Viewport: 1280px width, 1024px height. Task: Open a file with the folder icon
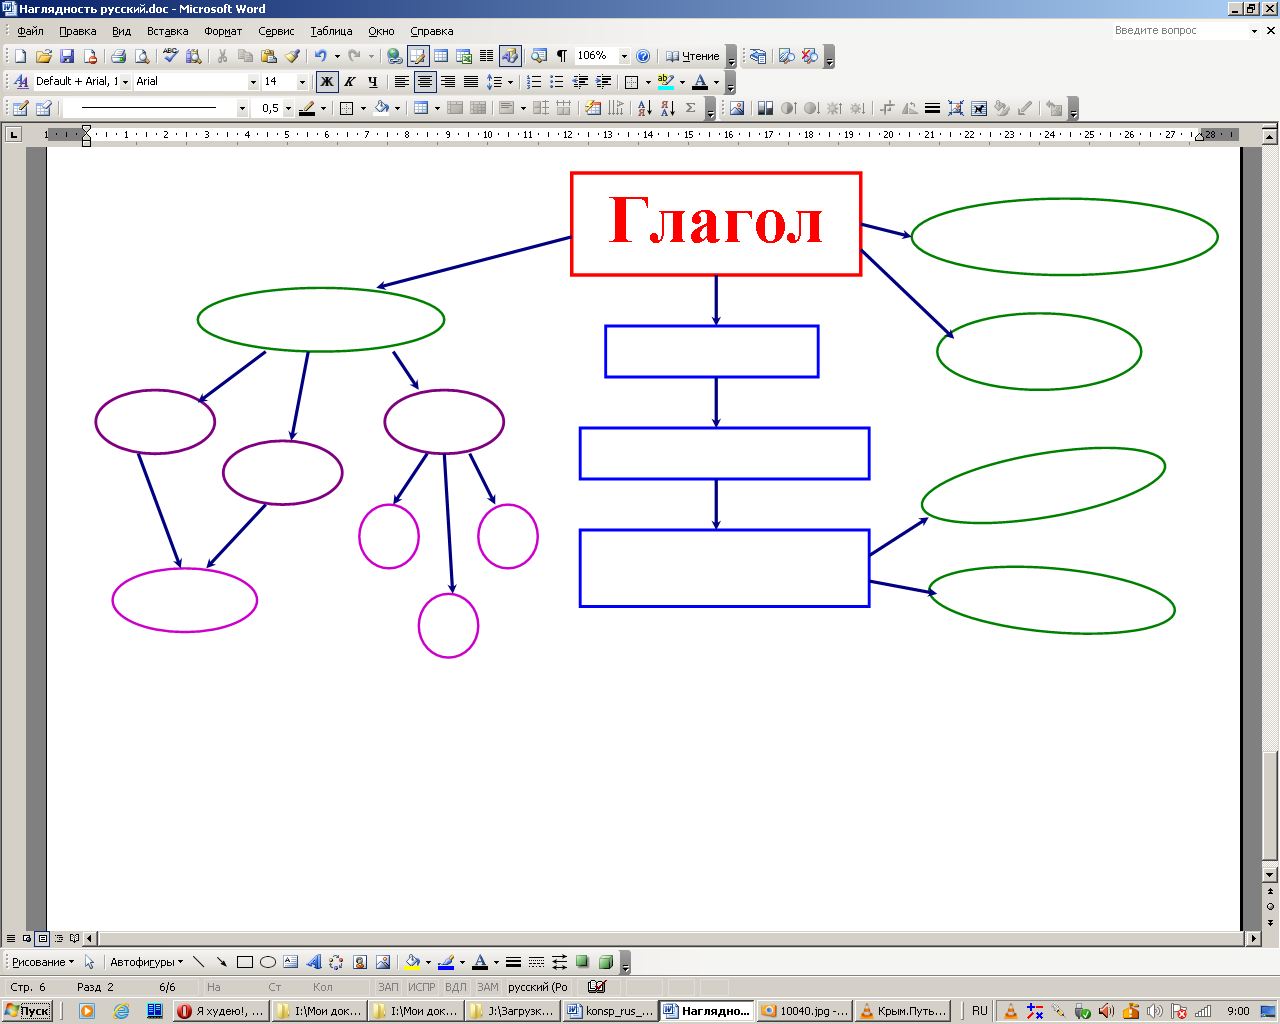pyautogui.click(x=43, y=57)
